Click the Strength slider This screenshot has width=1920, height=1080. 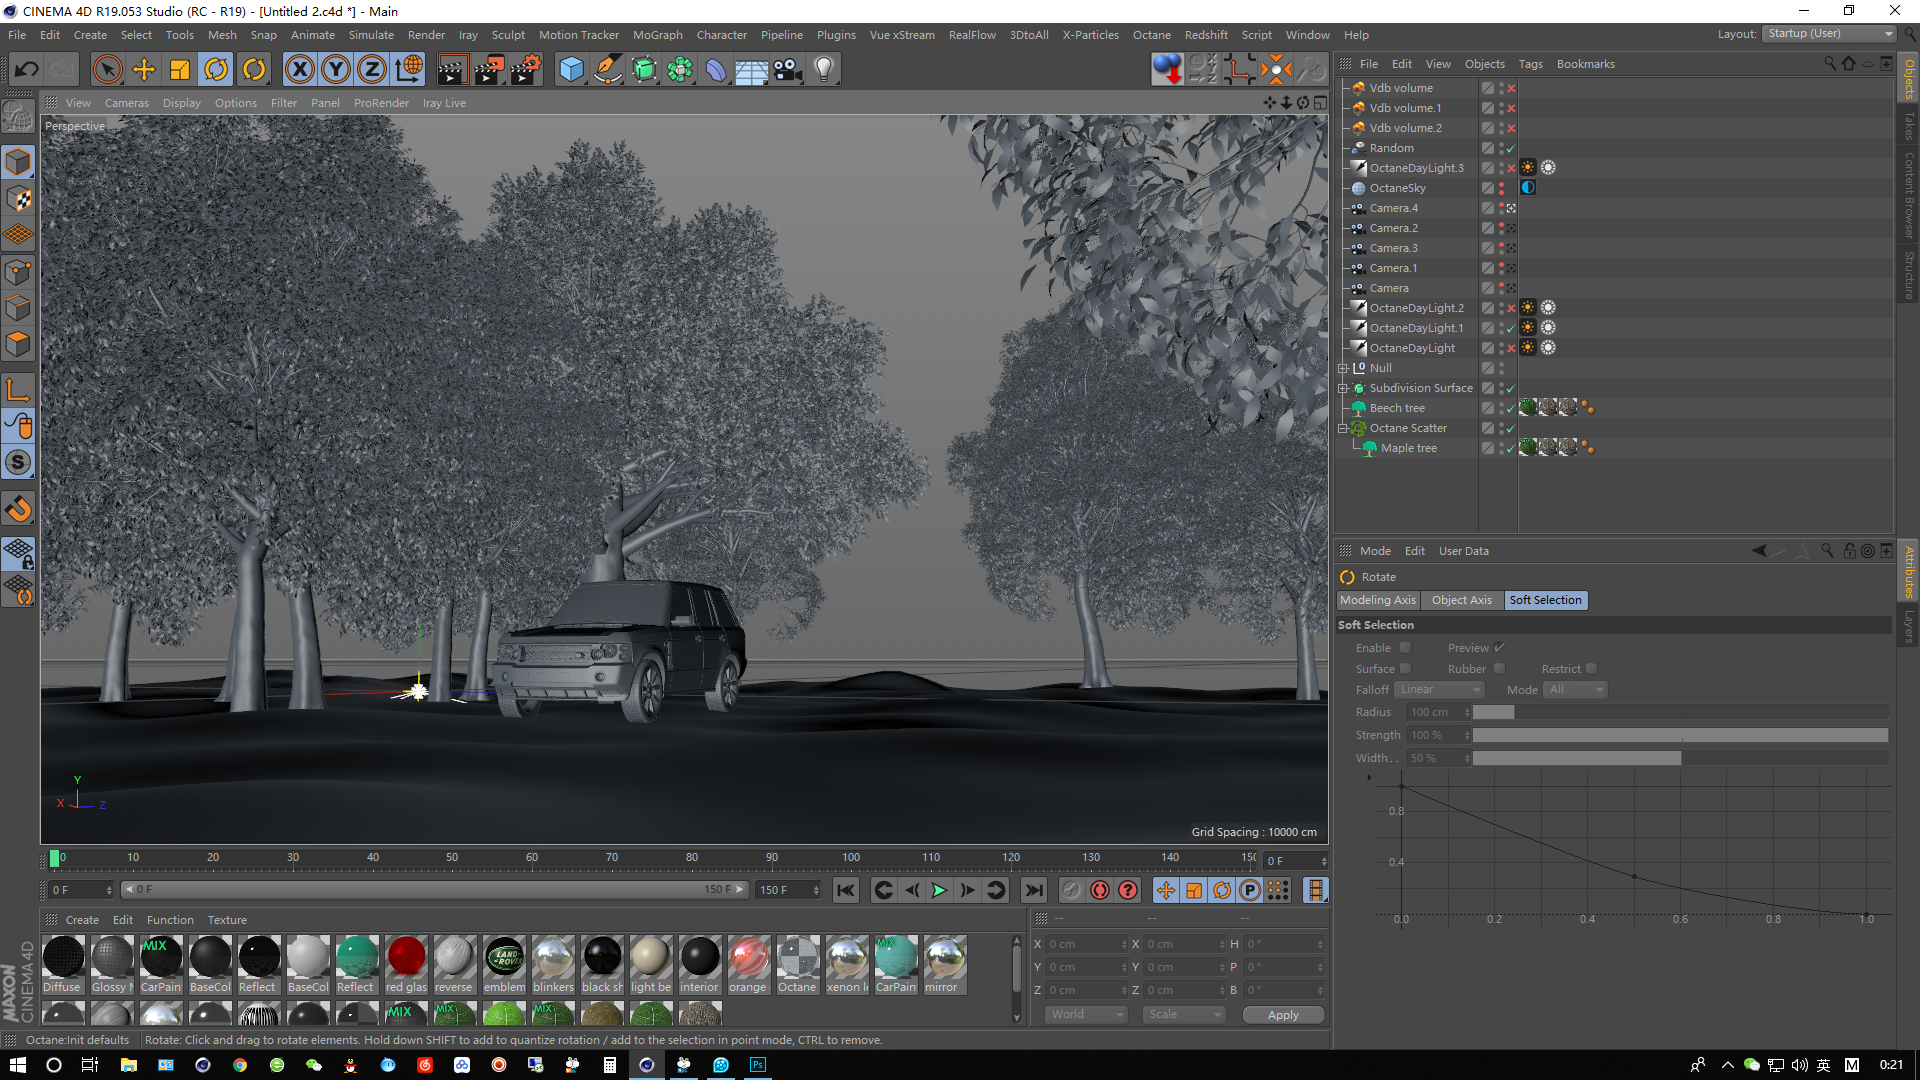point(1680,734)
